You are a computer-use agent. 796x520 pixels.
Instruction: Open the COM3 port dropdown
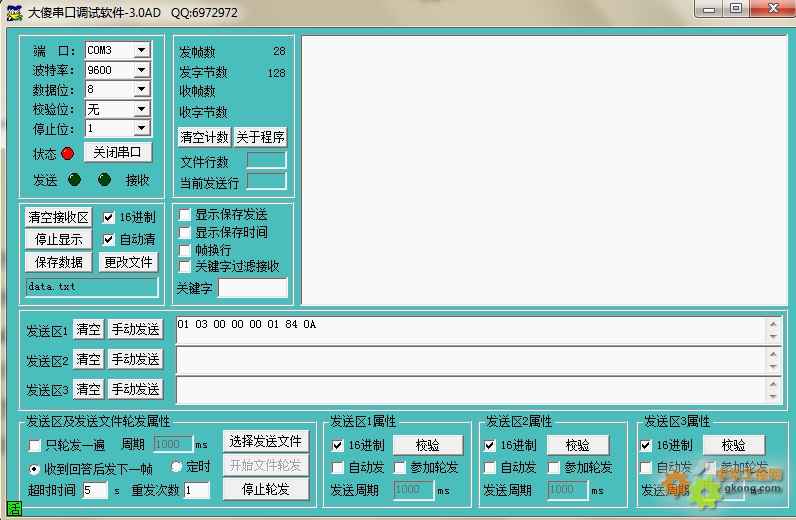point(142,50)
